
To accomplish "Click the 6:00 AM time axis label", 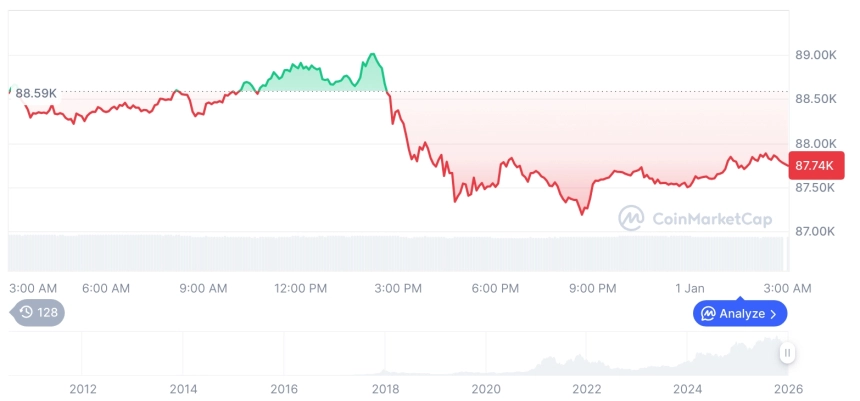I will pyautogui.click(x=106, y=288).
